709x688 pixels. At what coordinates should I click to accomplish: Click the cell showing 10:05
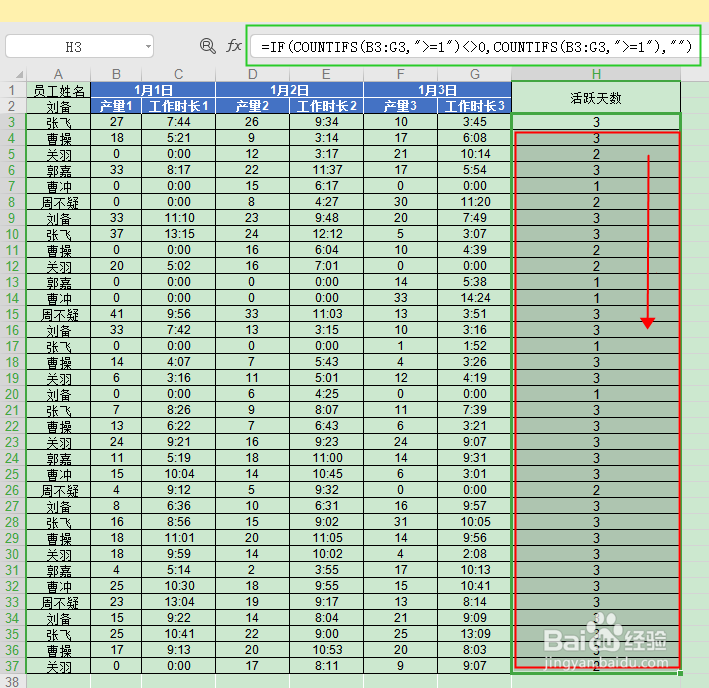pyautogui.click(x=474, y=522)
